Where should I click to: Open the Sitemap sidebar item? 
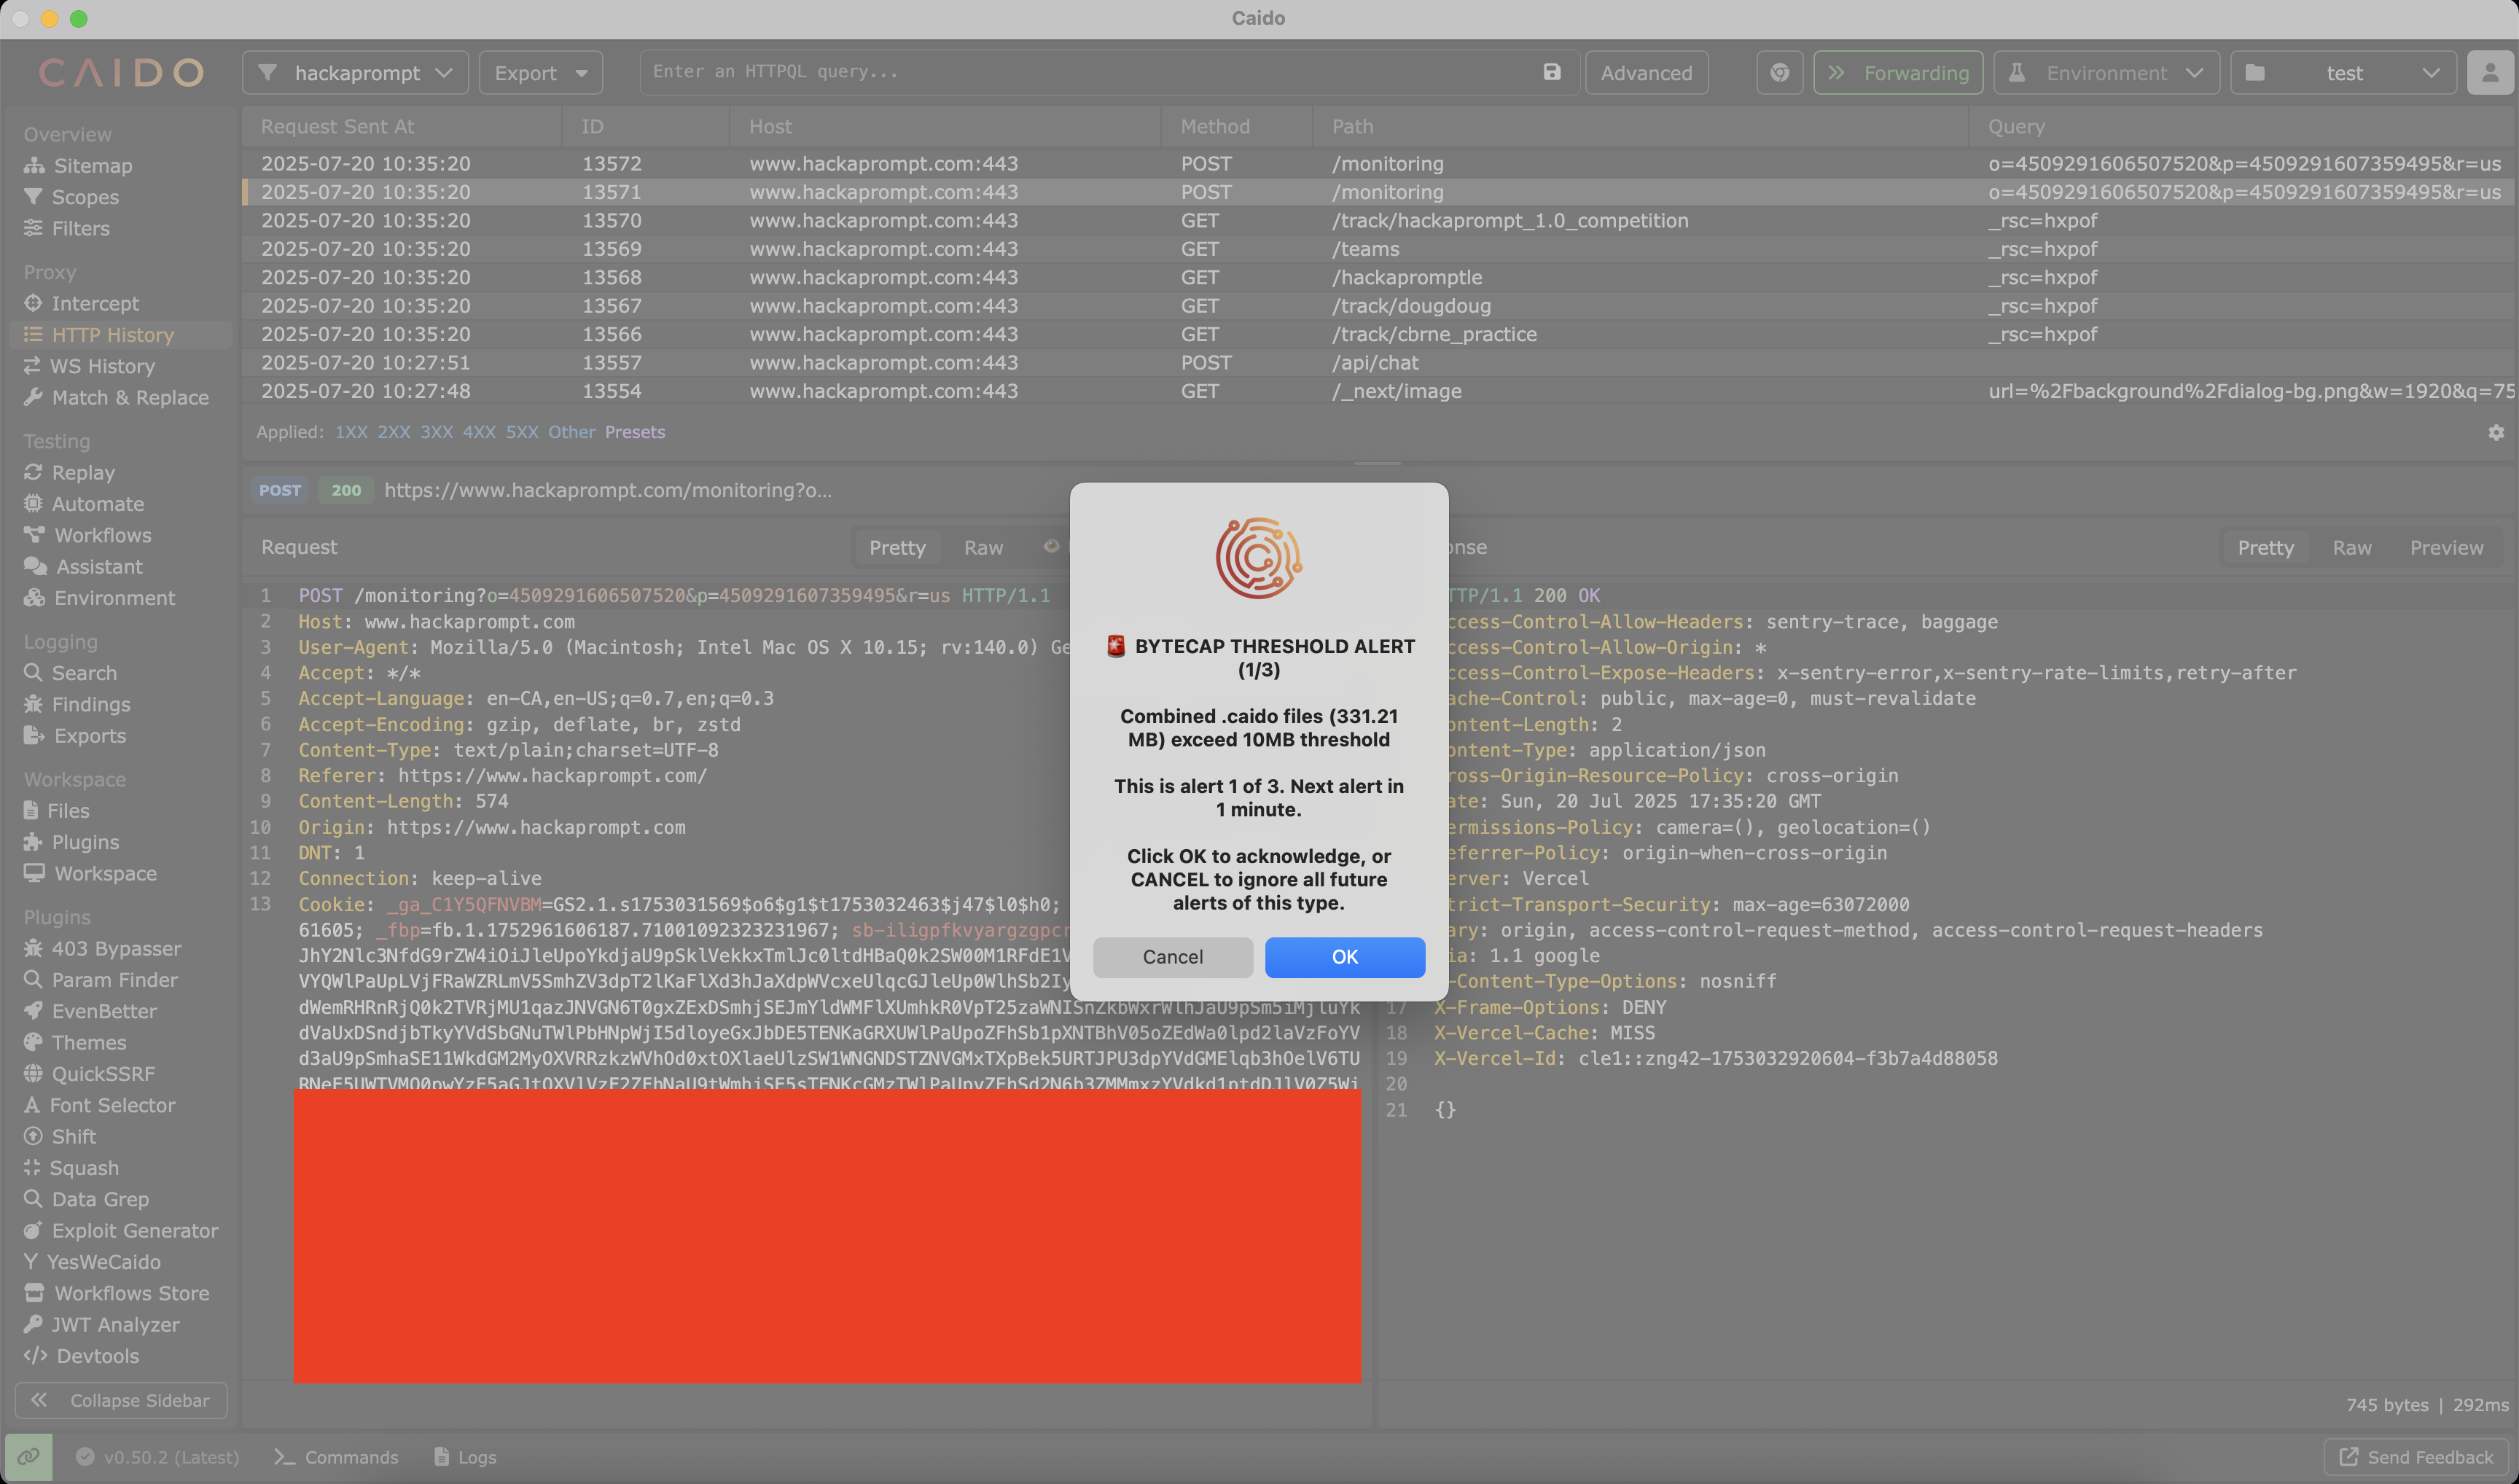[92, 166]
